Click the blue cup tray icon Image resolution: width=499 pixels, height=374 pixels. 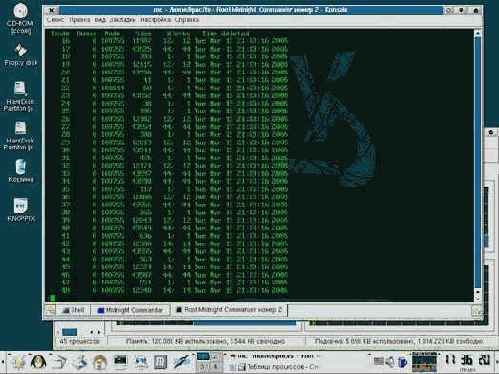(x=403, y=361)
